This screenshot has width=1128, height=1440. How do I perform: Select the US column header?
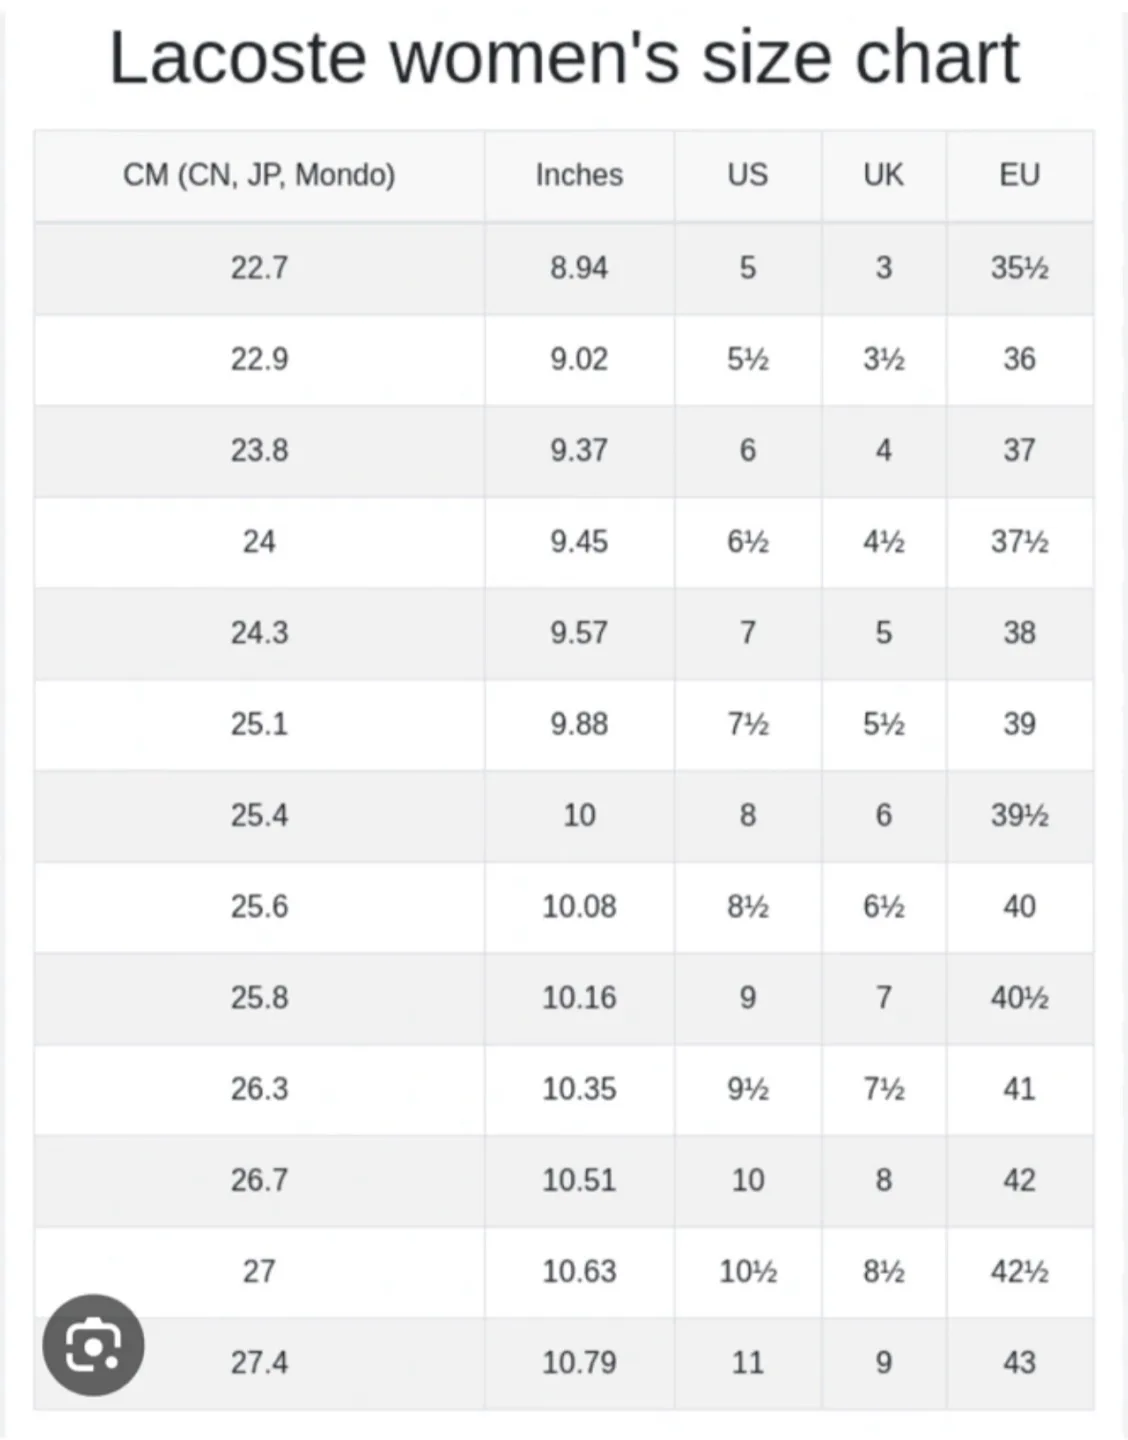(x=747, y=175)
